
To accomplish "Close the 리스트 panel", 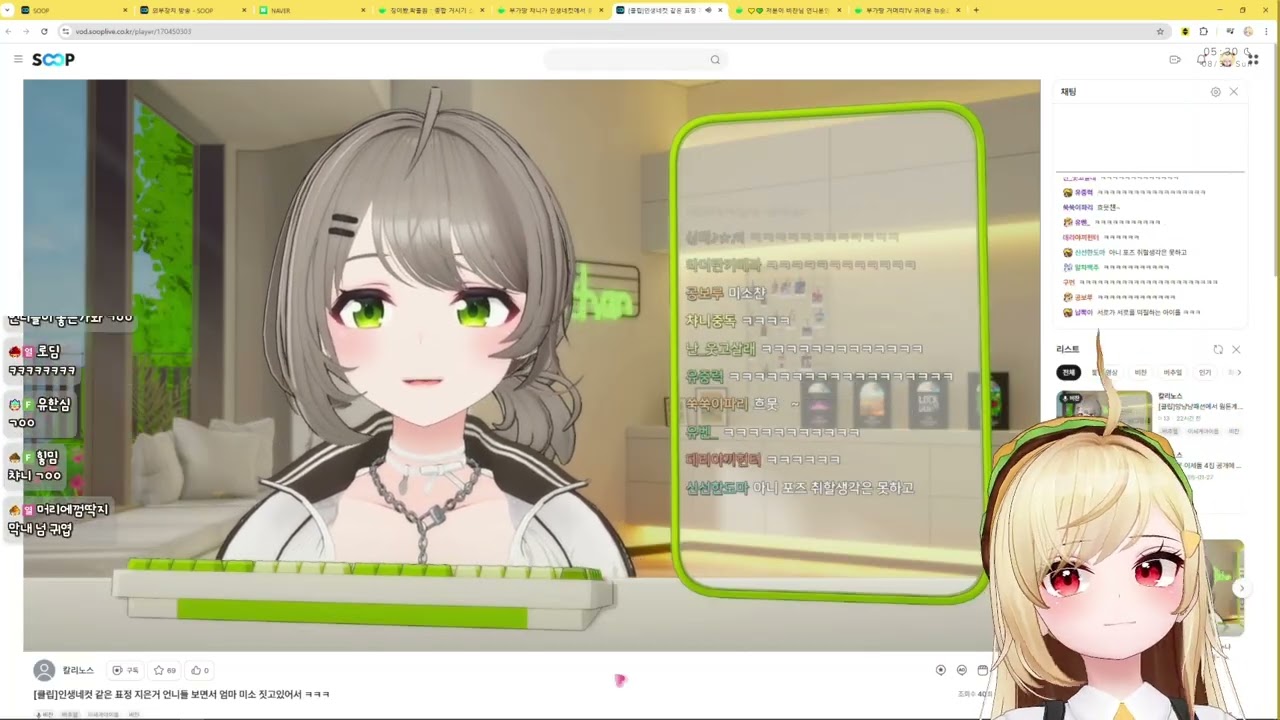I will (x=1236, y=349).
